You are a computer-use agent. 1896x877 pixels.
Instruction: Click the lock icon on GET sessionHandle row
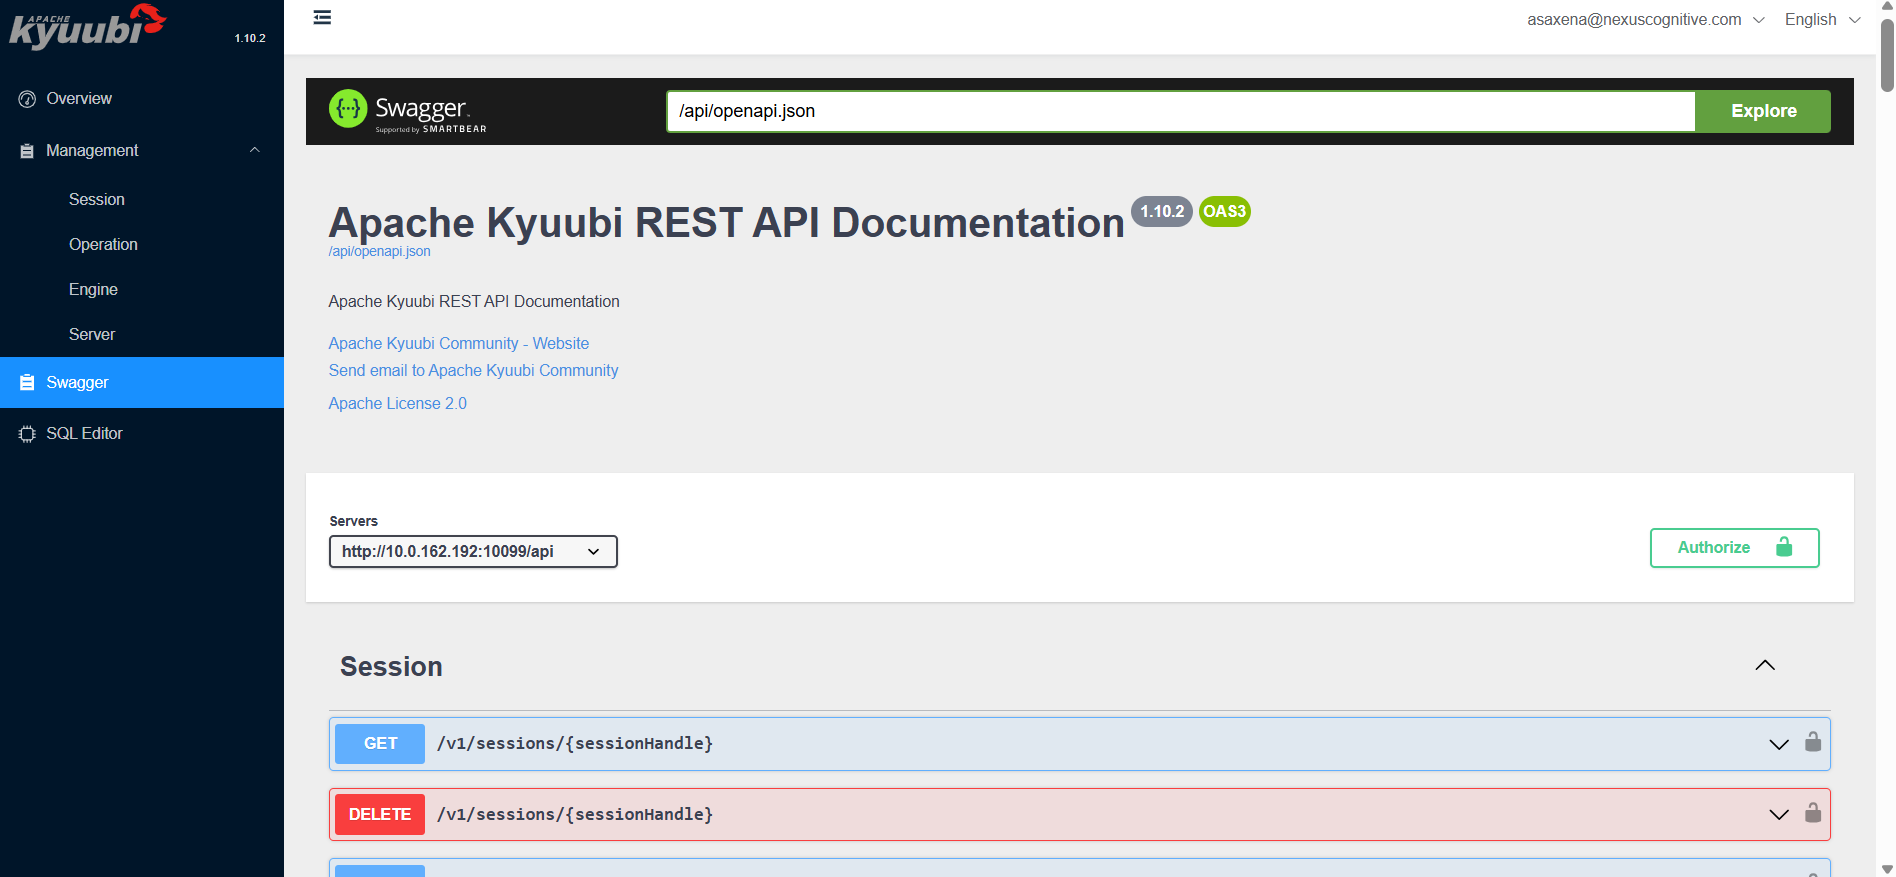(x=1813, y=742)
